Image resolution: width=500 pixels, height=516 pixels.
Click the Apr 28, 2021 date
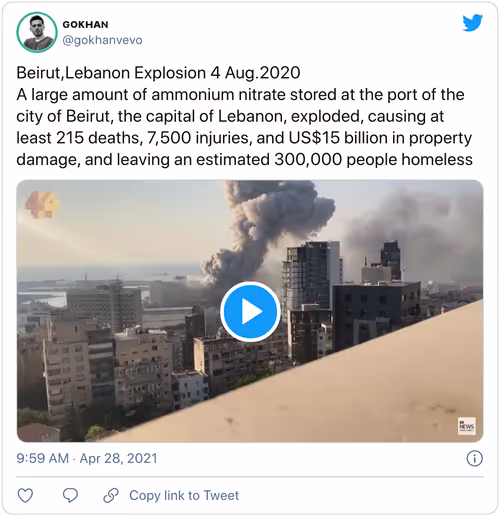point(118,458)
